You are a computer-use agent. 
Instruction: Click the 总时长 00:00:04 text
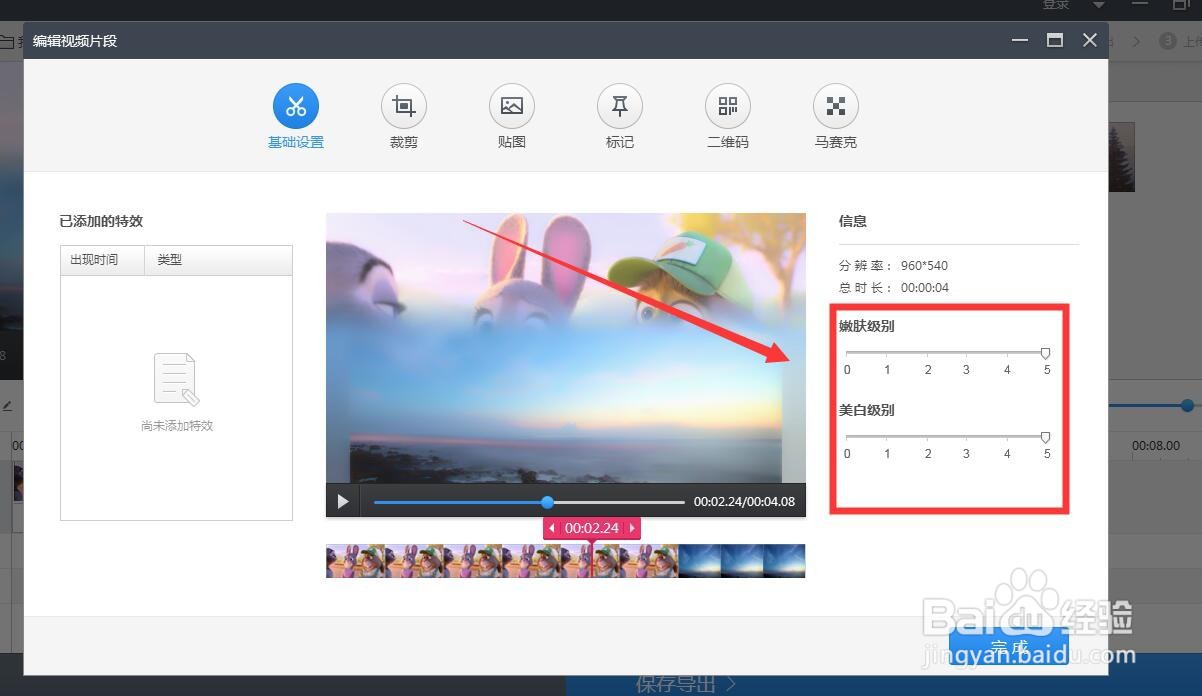point(894,288)
